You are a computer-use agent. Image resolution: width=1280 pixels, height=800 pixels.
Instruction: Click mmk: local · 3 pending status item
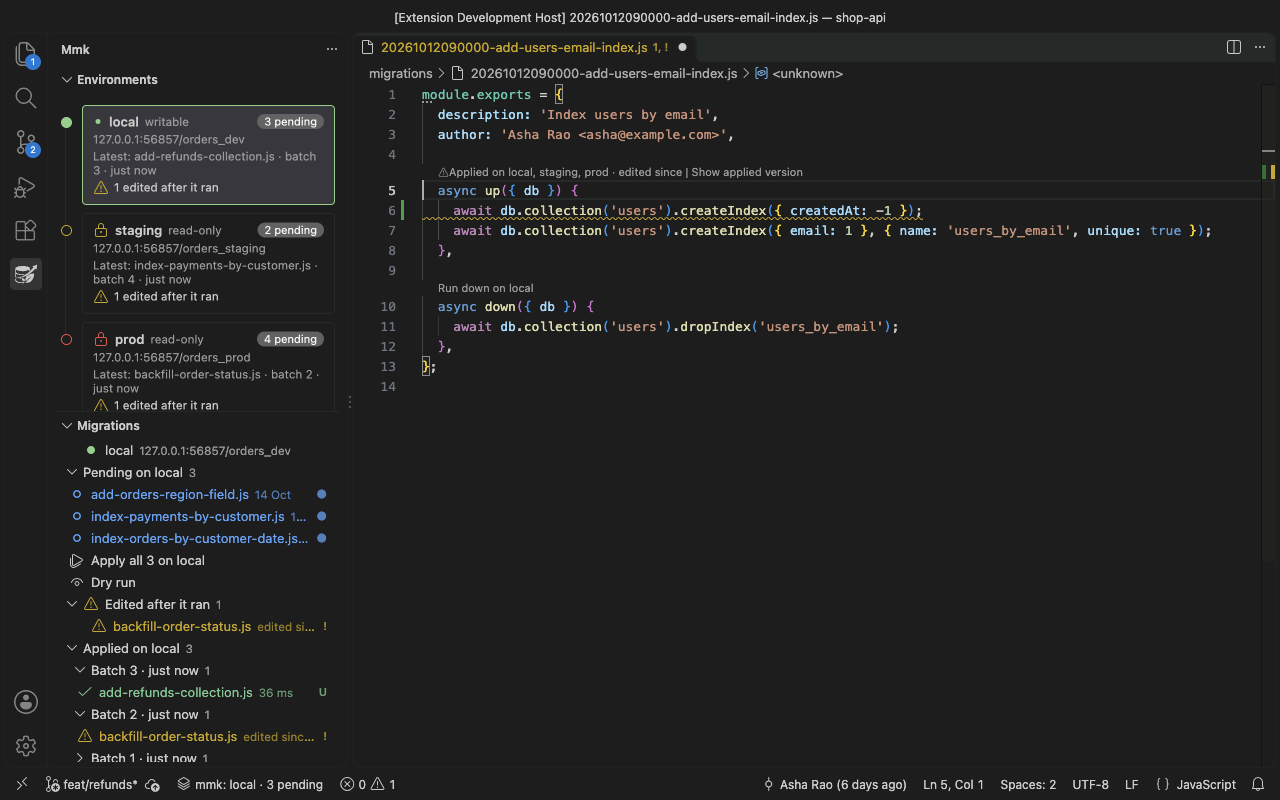click(x=250, y=785)
